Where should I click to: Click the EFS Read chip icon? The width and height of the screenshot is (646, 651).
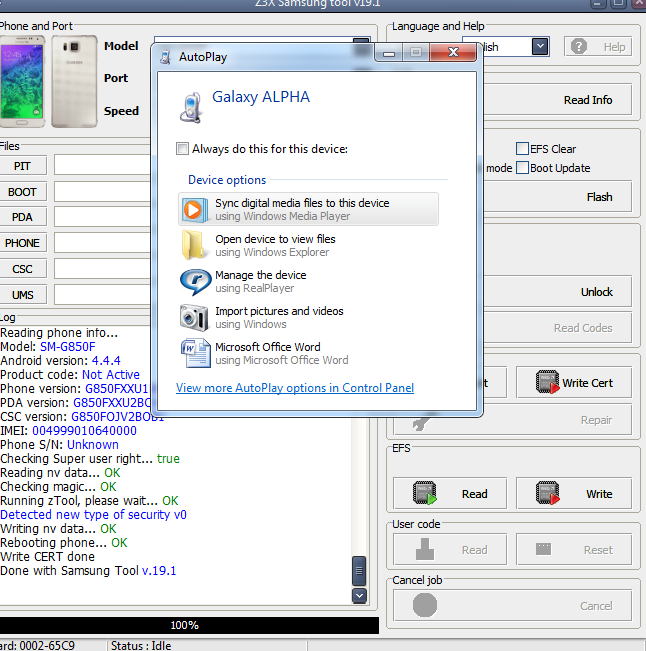(x=424, y=493)
